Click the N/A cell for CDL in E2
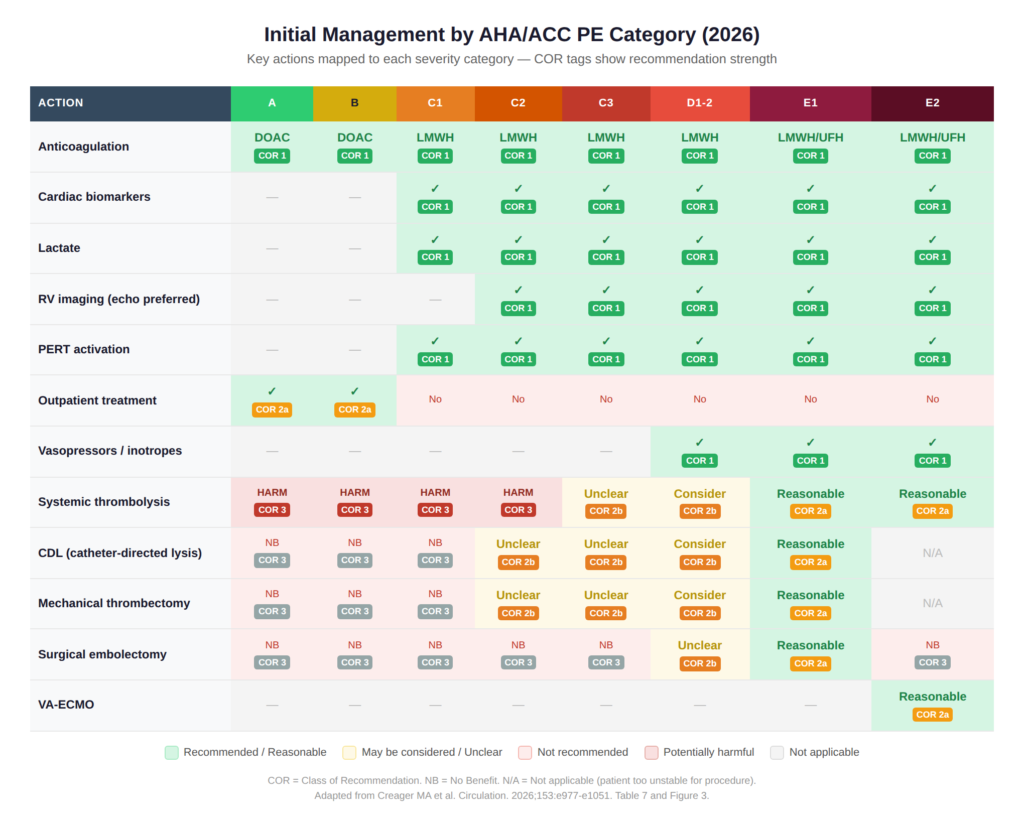This screenshot has height=828, width=1024. coord(932,552)
